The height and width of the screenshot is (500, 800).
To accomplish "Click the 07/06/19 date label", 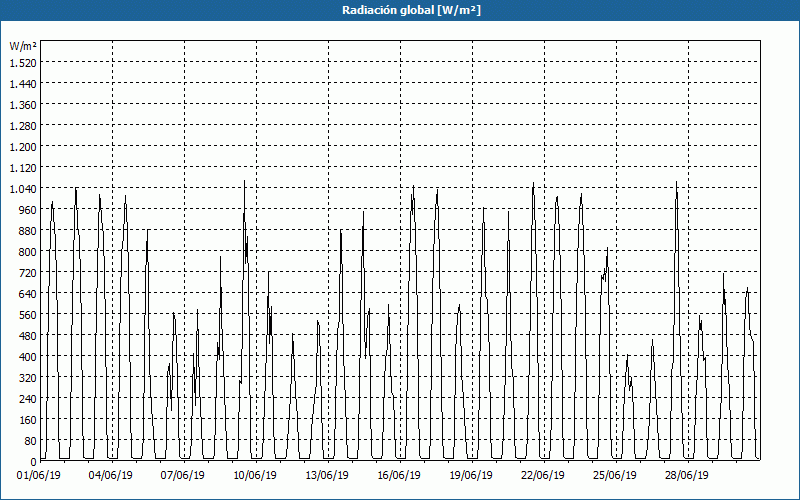I will 183,476.
